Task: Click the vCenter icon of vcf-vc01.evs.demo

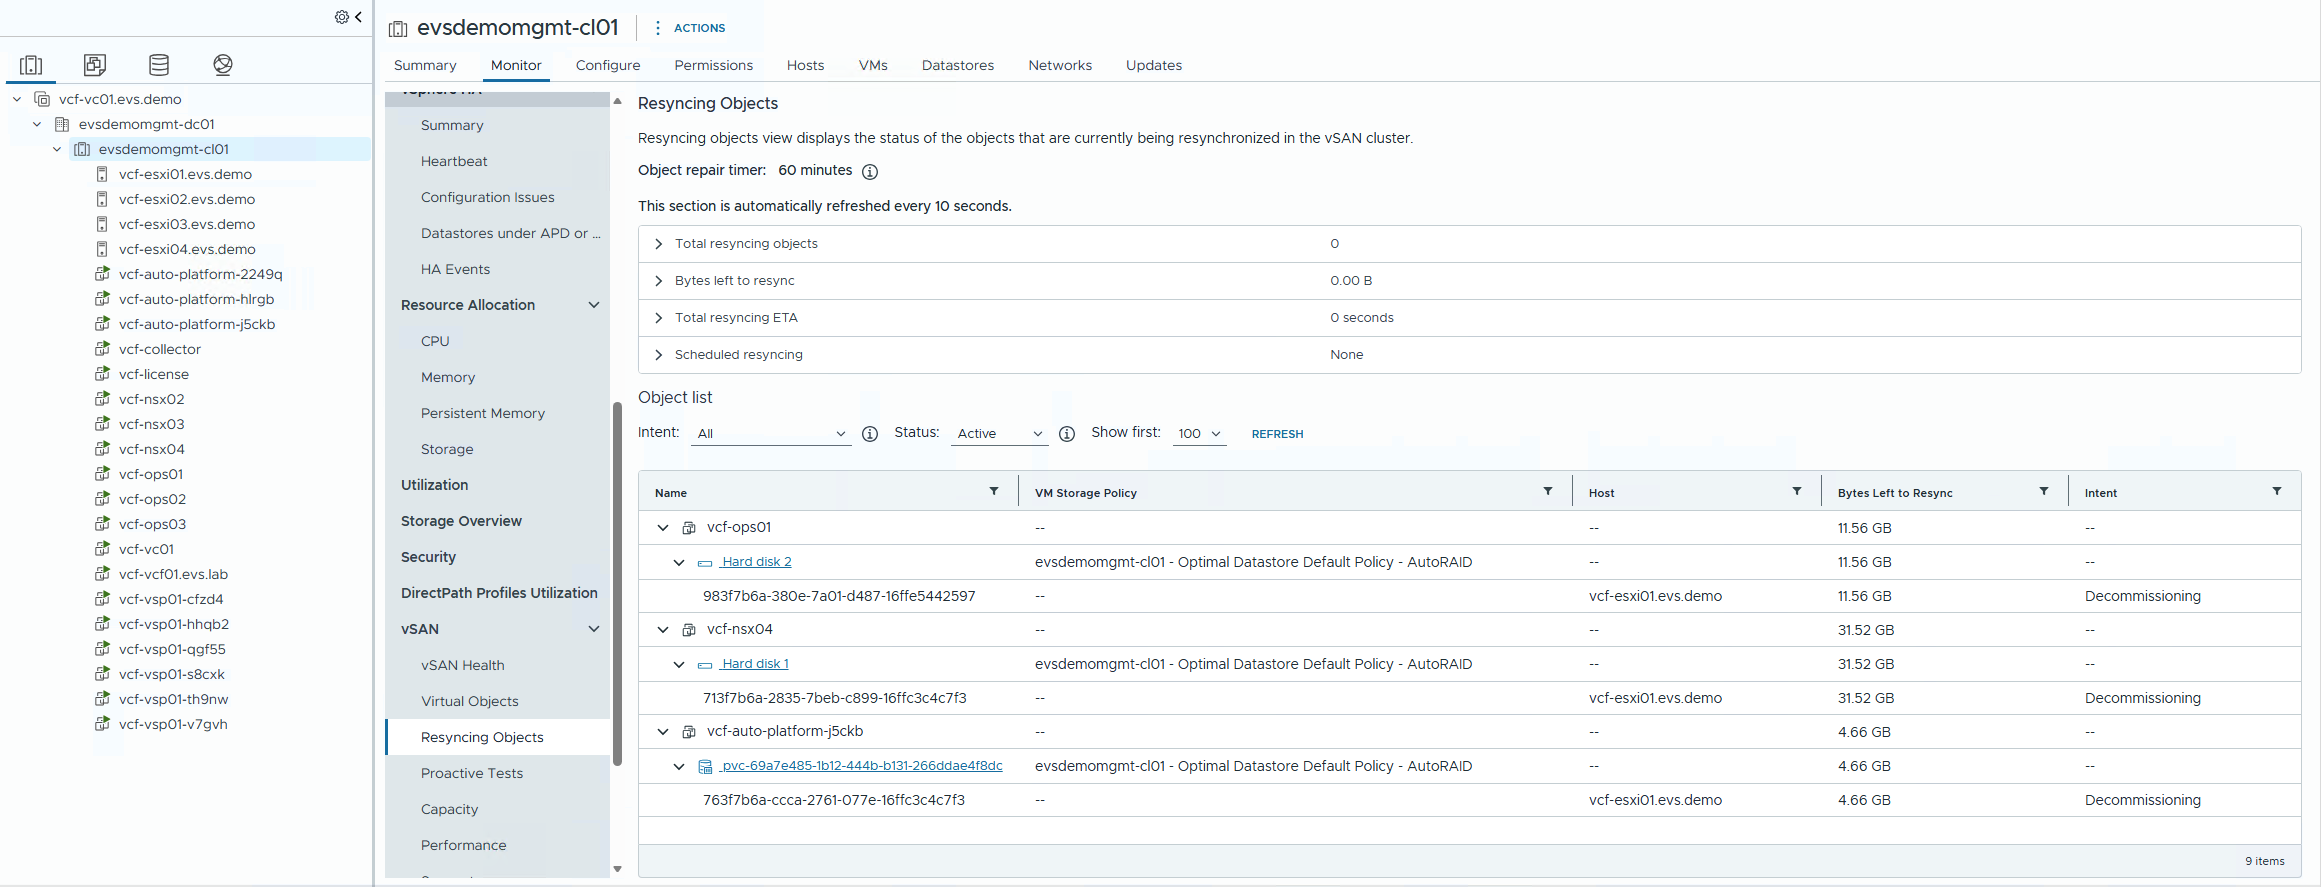Action: (x=42, y=99)
